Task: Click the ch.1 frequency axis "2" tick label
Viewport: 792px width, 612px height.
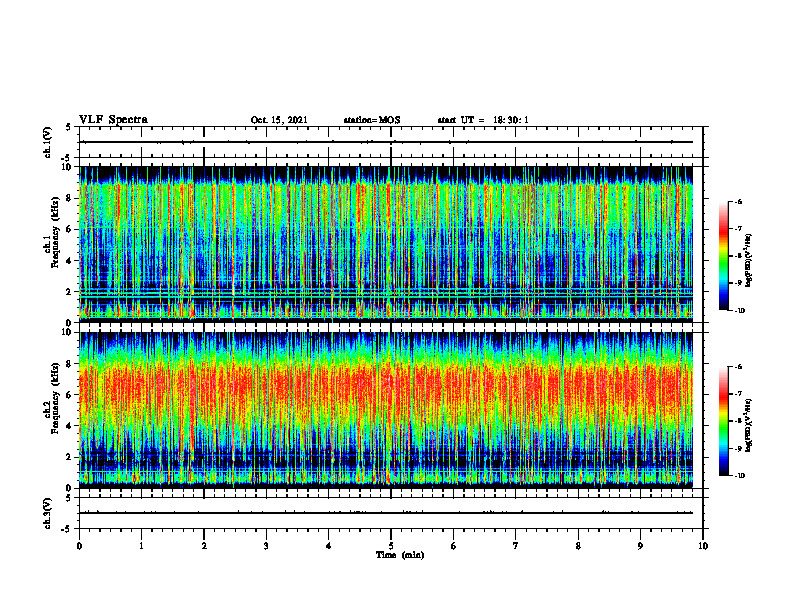Action: click(x=70, y=291)
